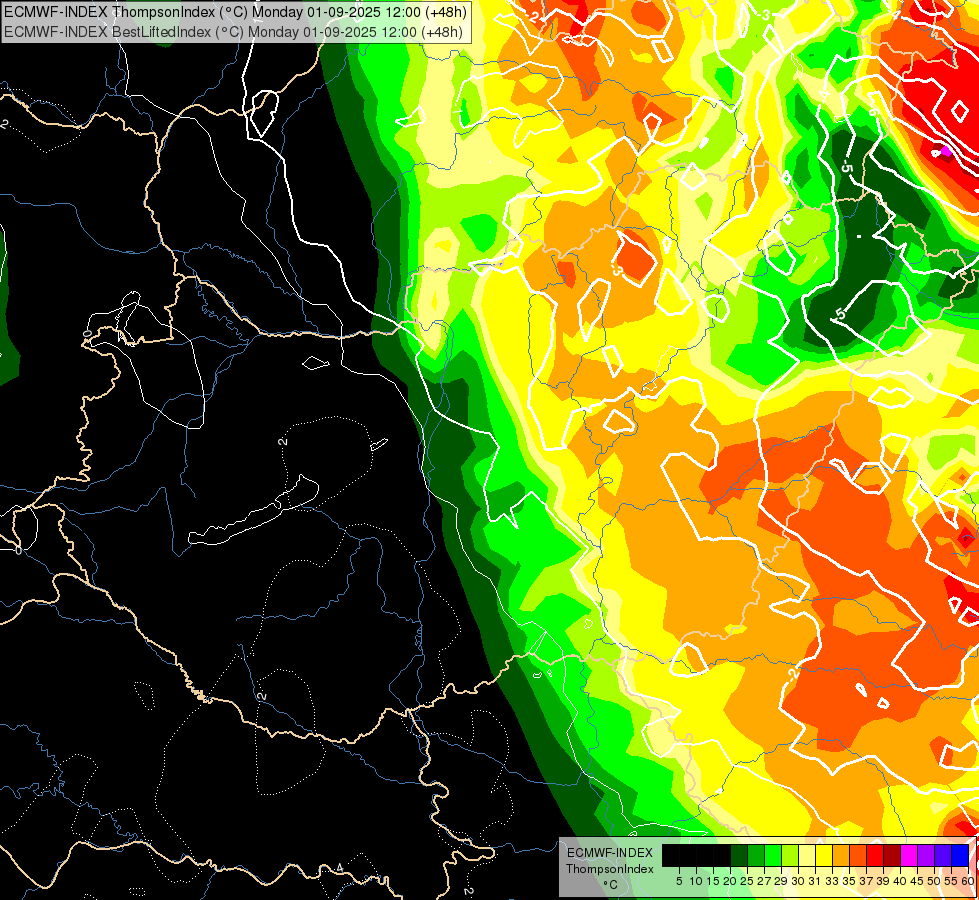Image resolution: width=979 pixels, height=900 pixels.
Task: Click the violet 50–55 legend swatch
Action: (942, 855)
